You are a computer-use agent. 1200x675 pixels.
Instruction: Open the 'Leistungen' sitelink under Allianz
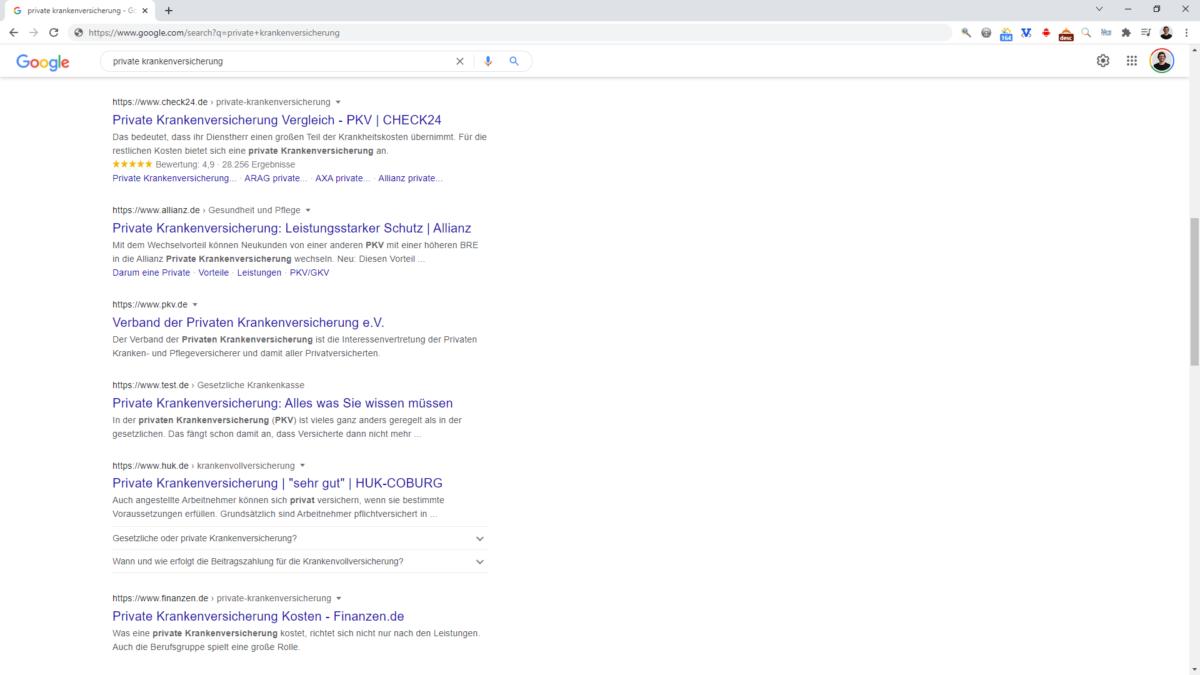pos(259,272)
